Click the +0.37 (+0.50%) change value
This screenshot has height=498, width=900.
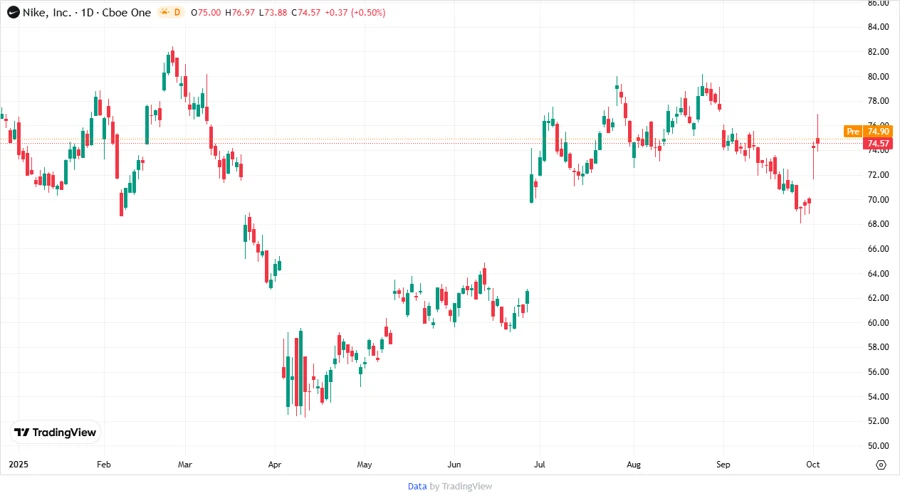pyautogui.click(x=357, y=12)
